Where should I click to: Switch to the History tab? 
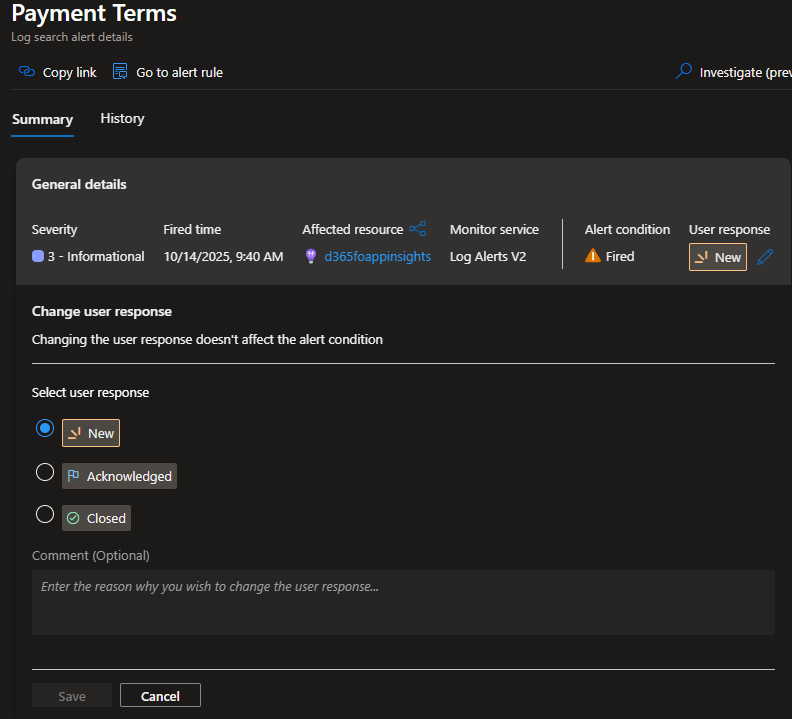(122, 119)
